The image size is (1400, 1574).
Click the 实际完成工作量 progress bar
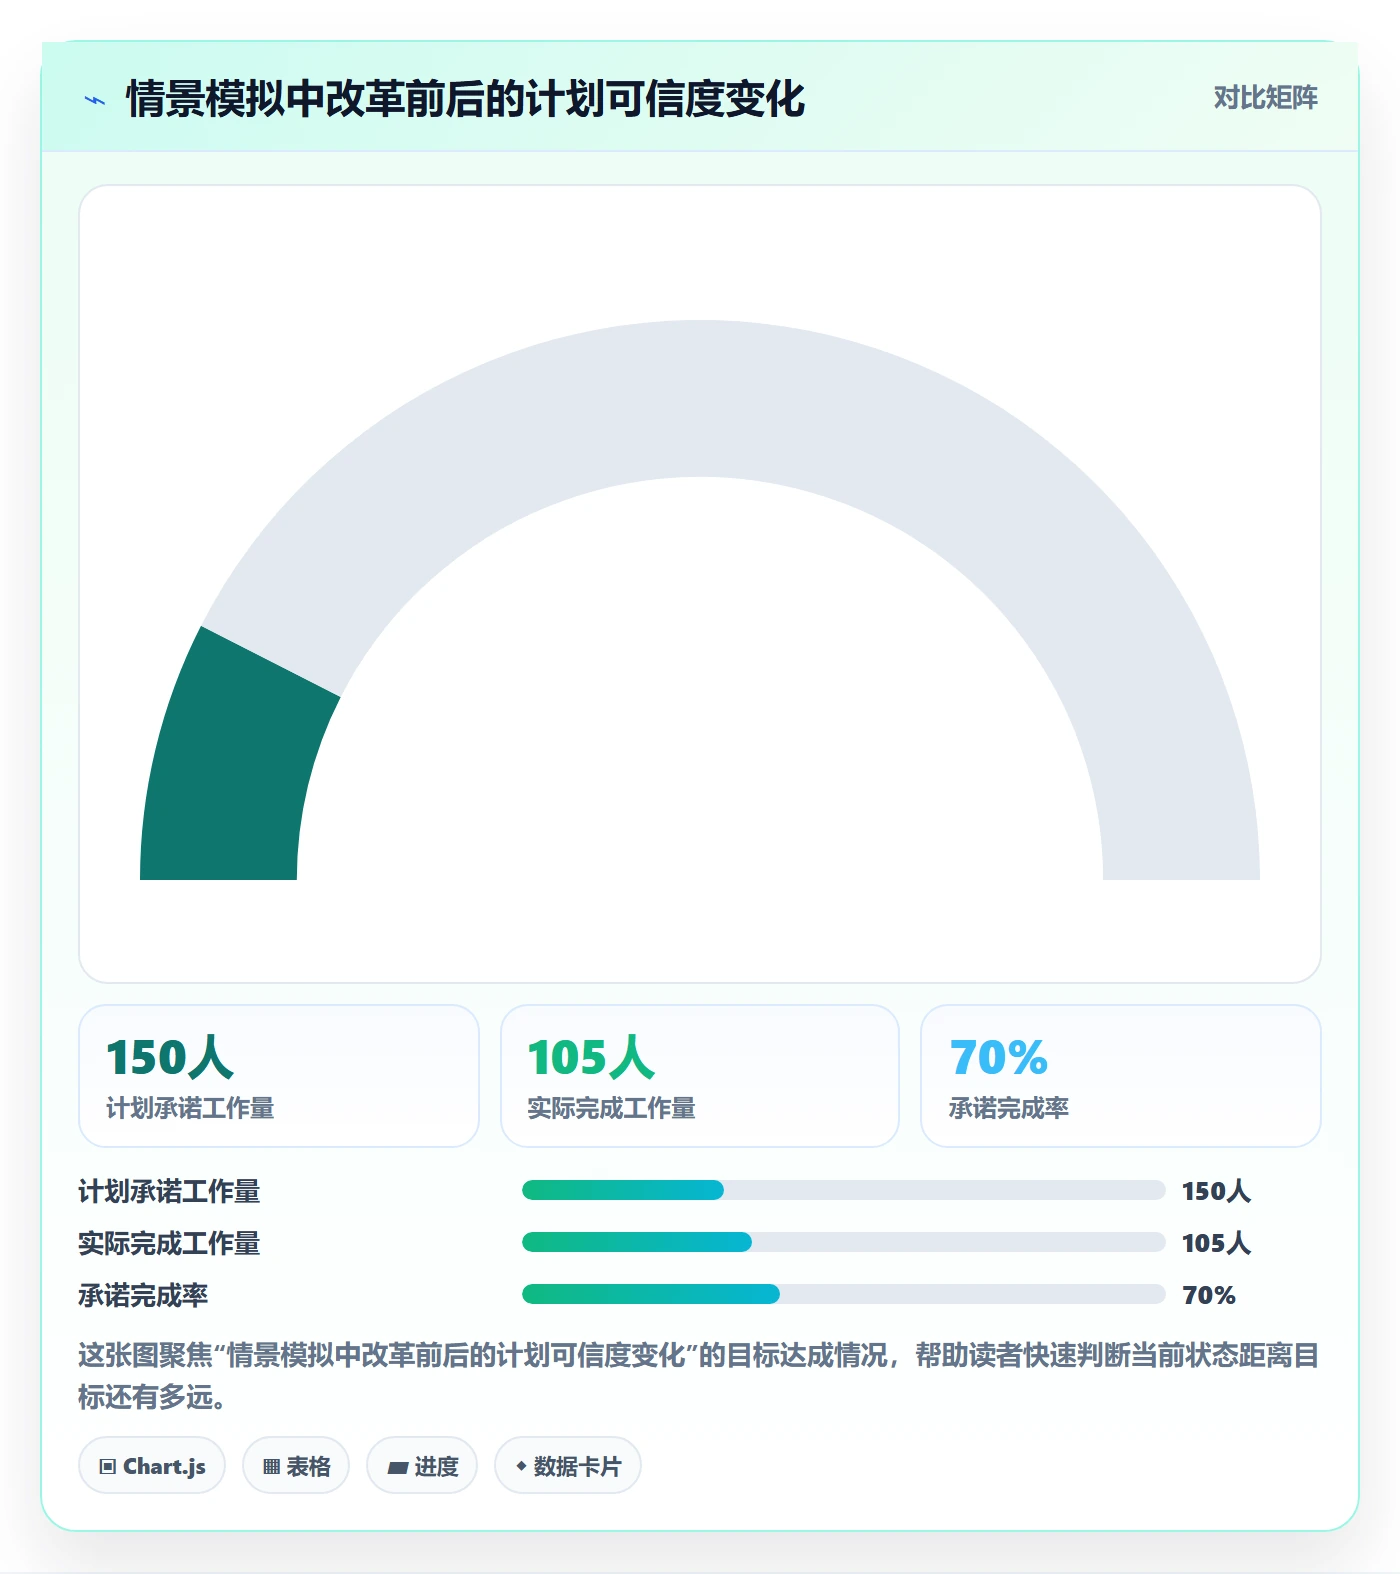click(844, 1242)
